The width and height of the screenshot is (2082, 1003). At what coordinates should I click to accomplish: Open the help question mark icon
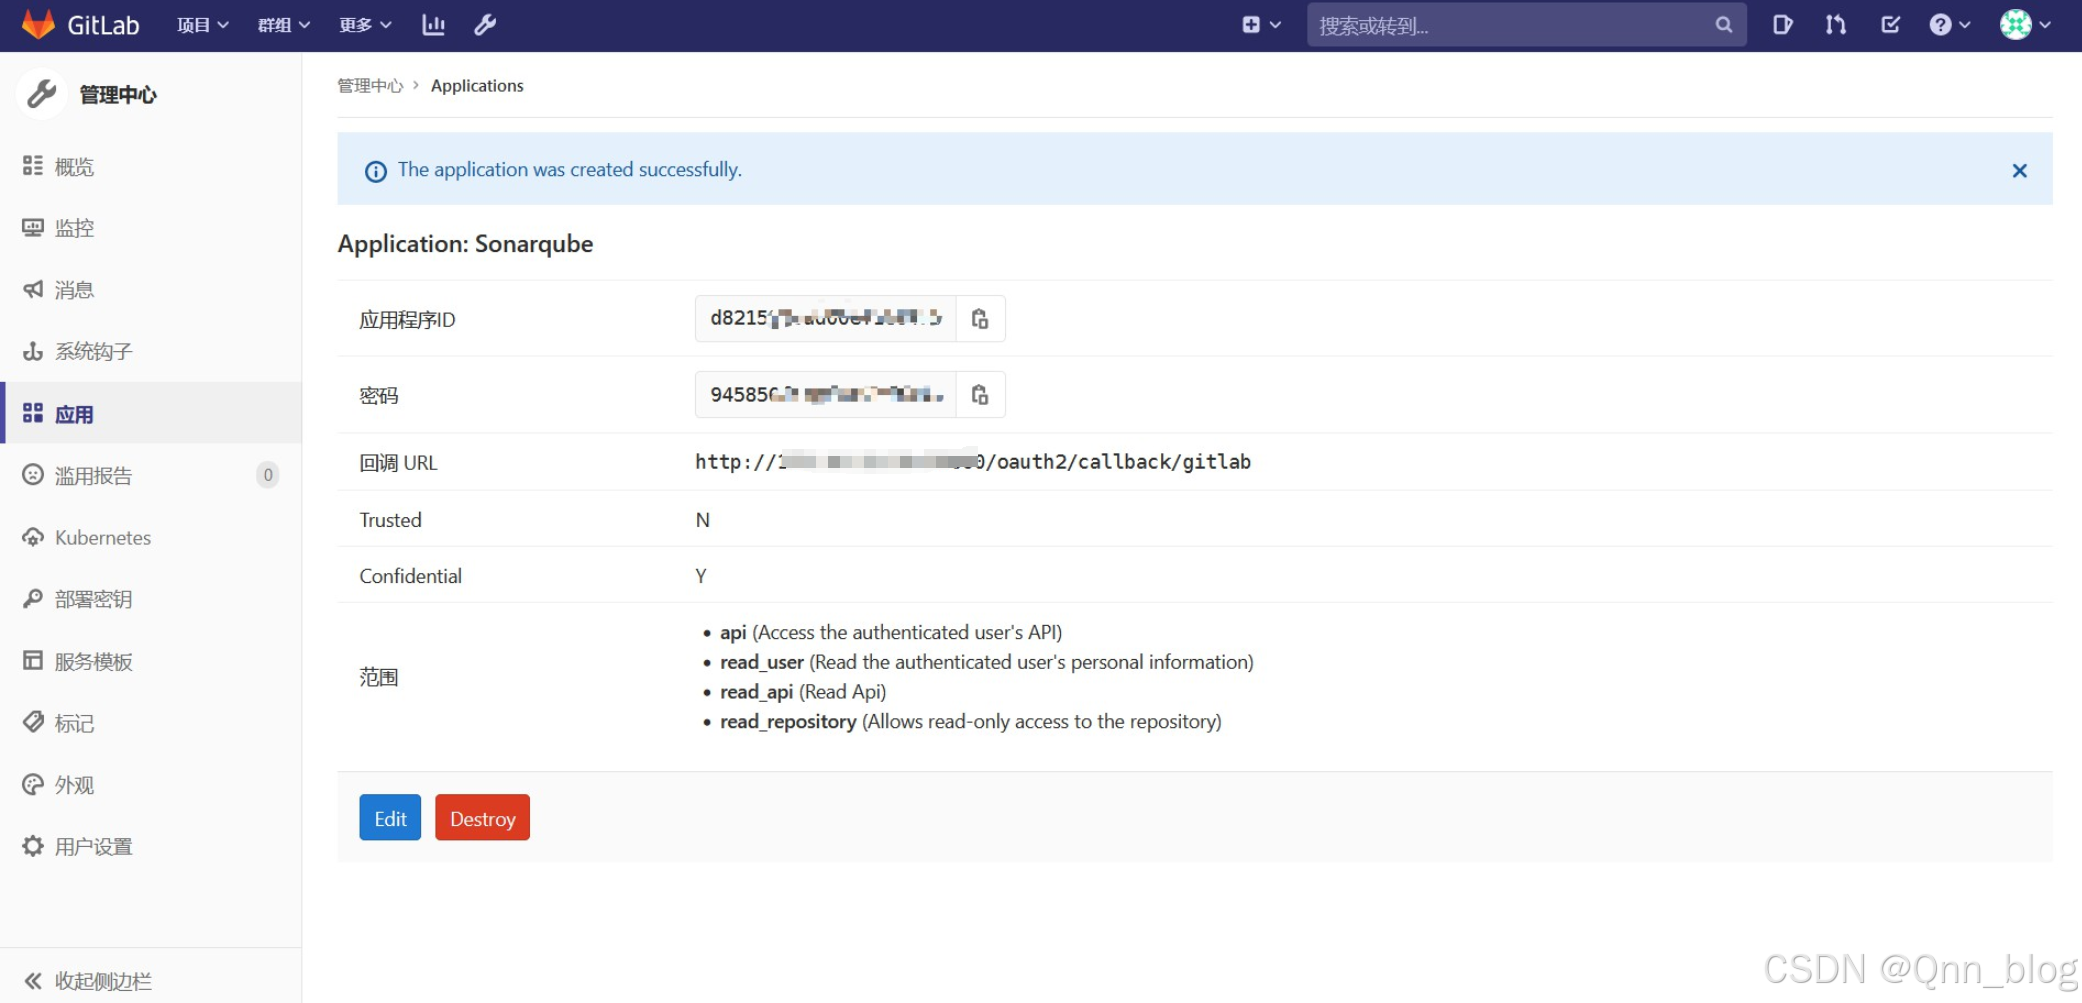(1942, 25)
